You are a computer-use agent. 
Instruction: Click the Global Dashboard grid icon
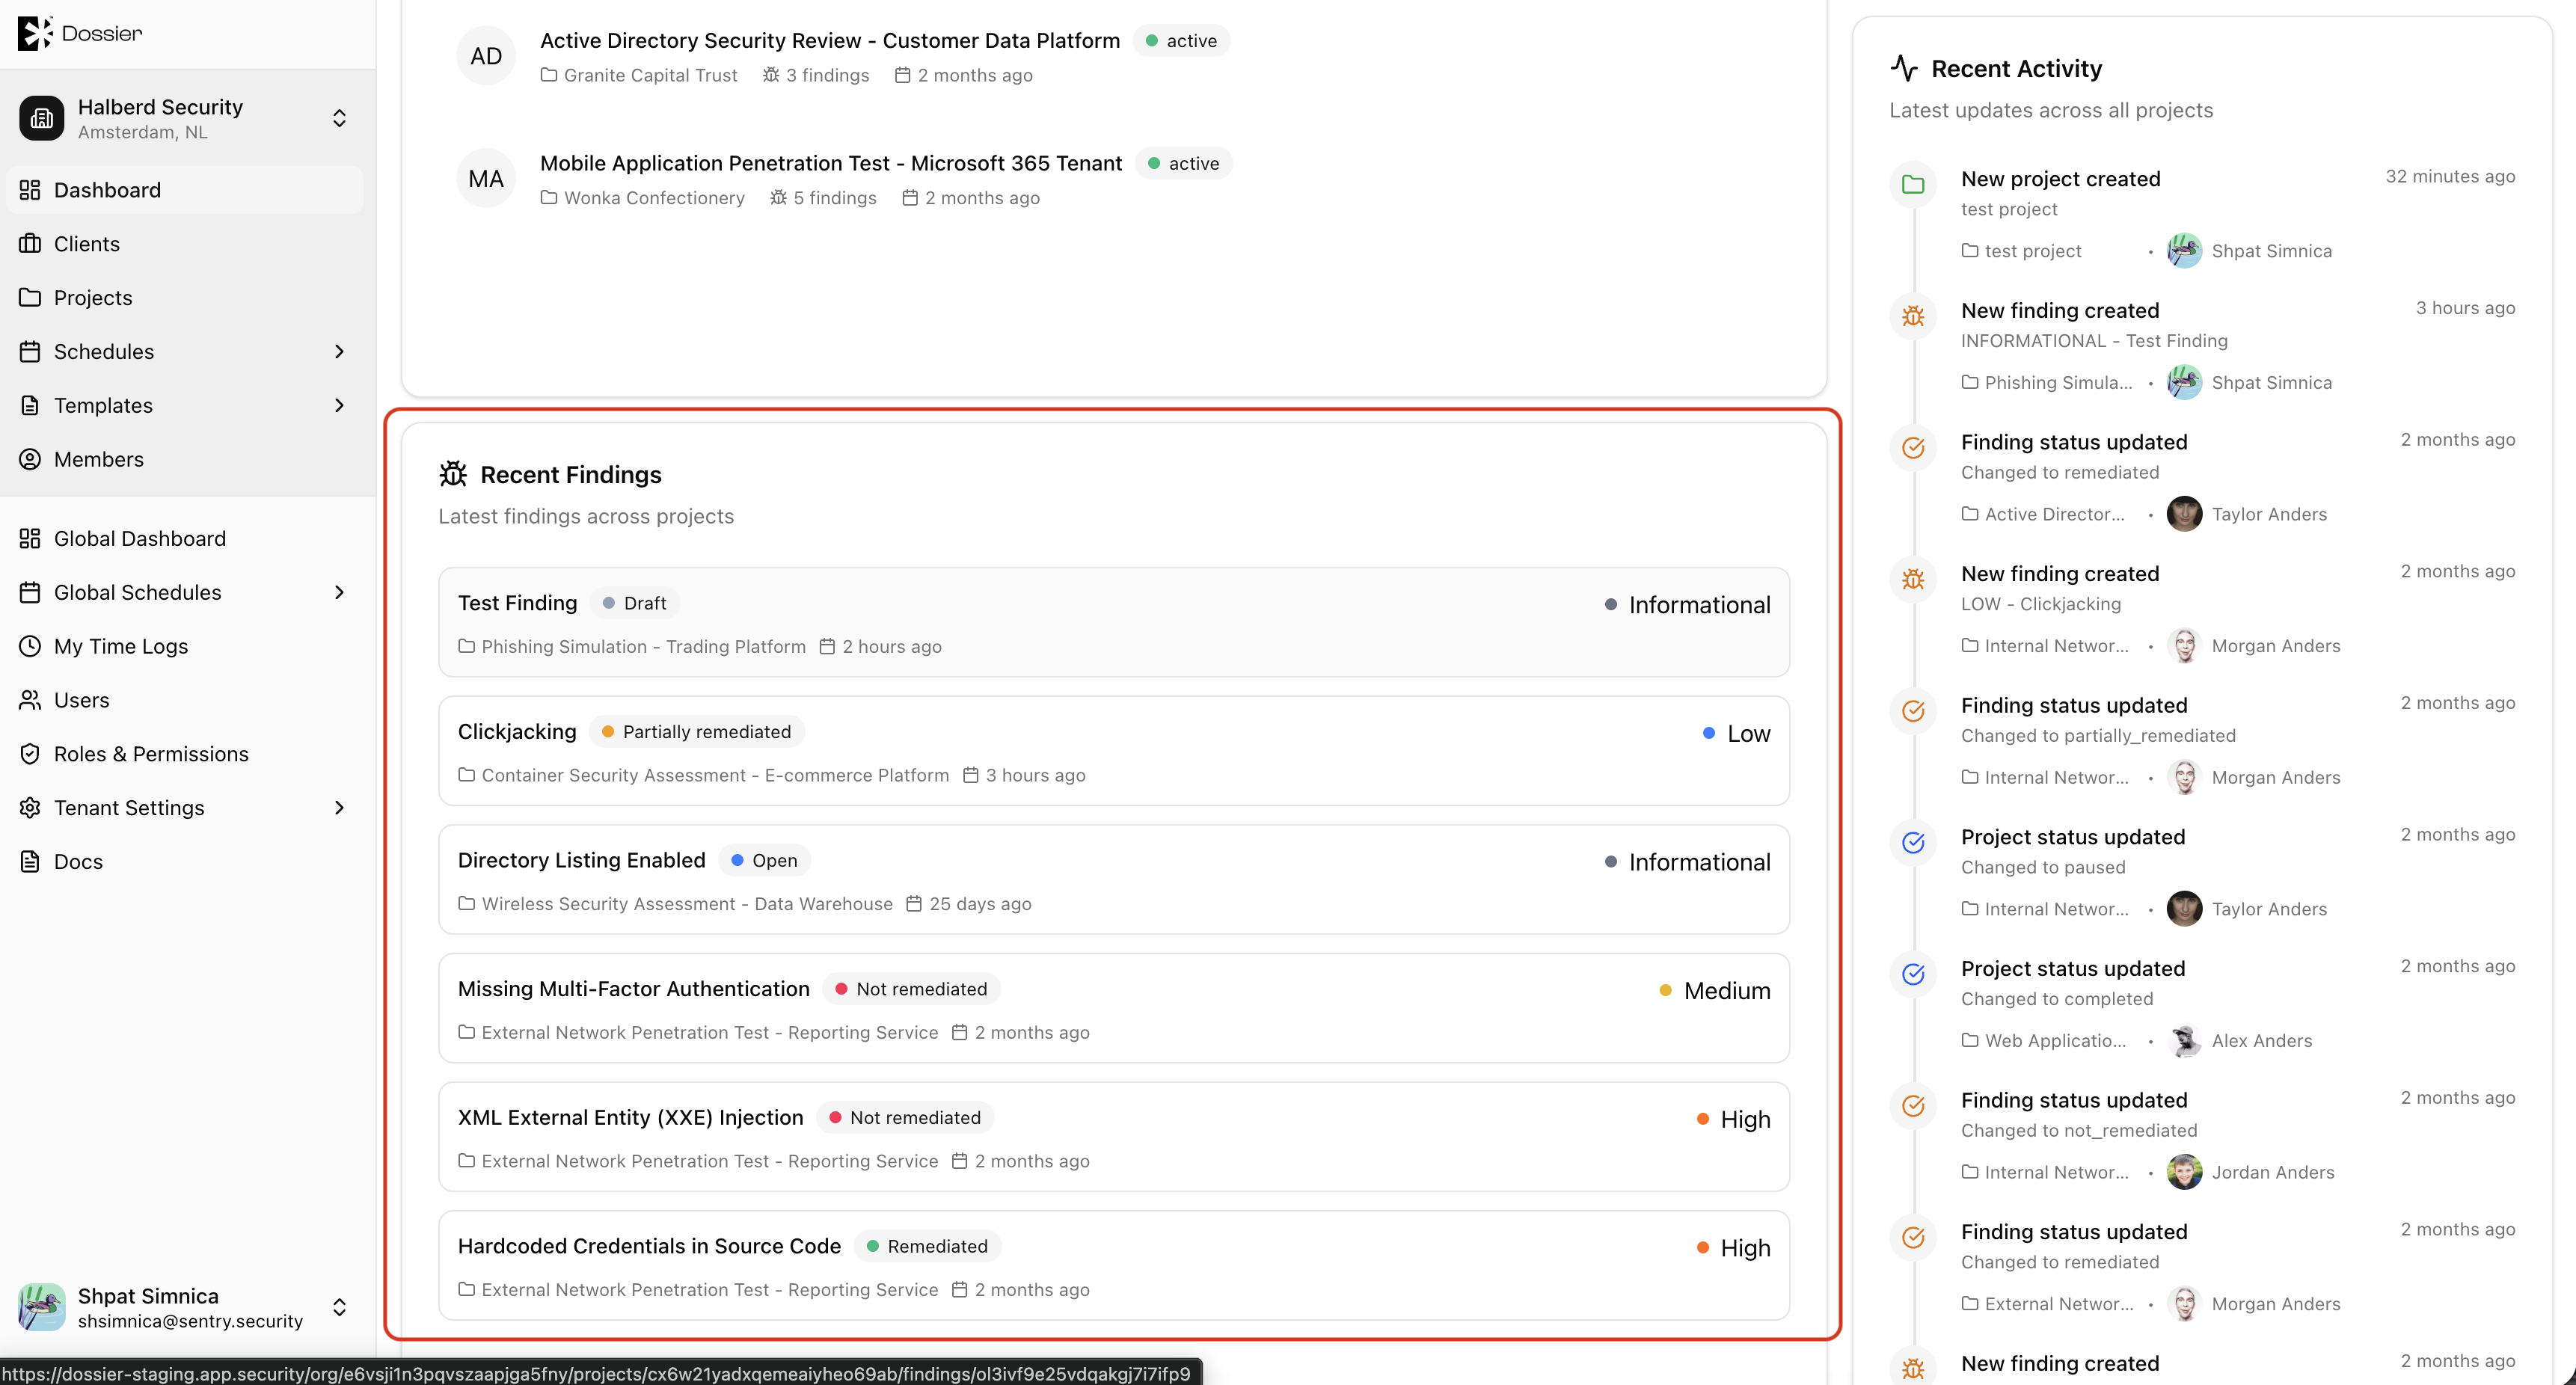click(x=30, y=539)
